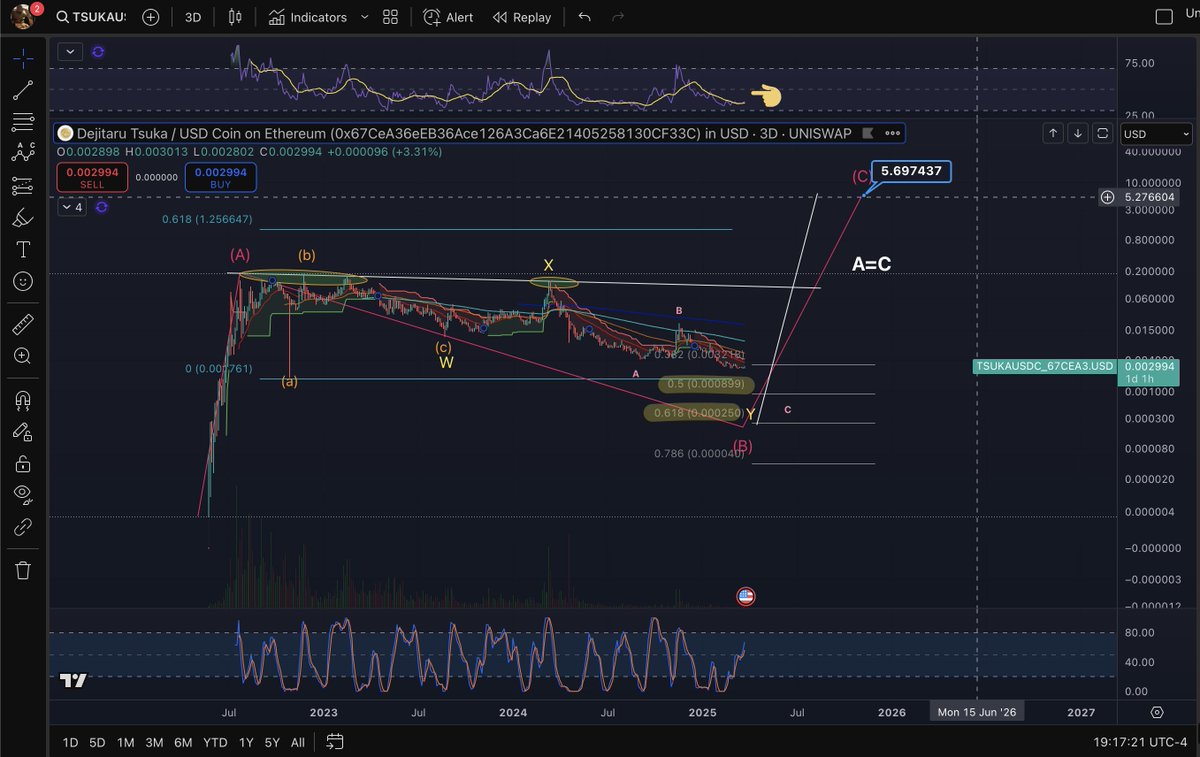Image resolution: width=1200 pixels, height=757 pixels.
Task: Open the USD currency dropdown
Action: coord(1157,134)
